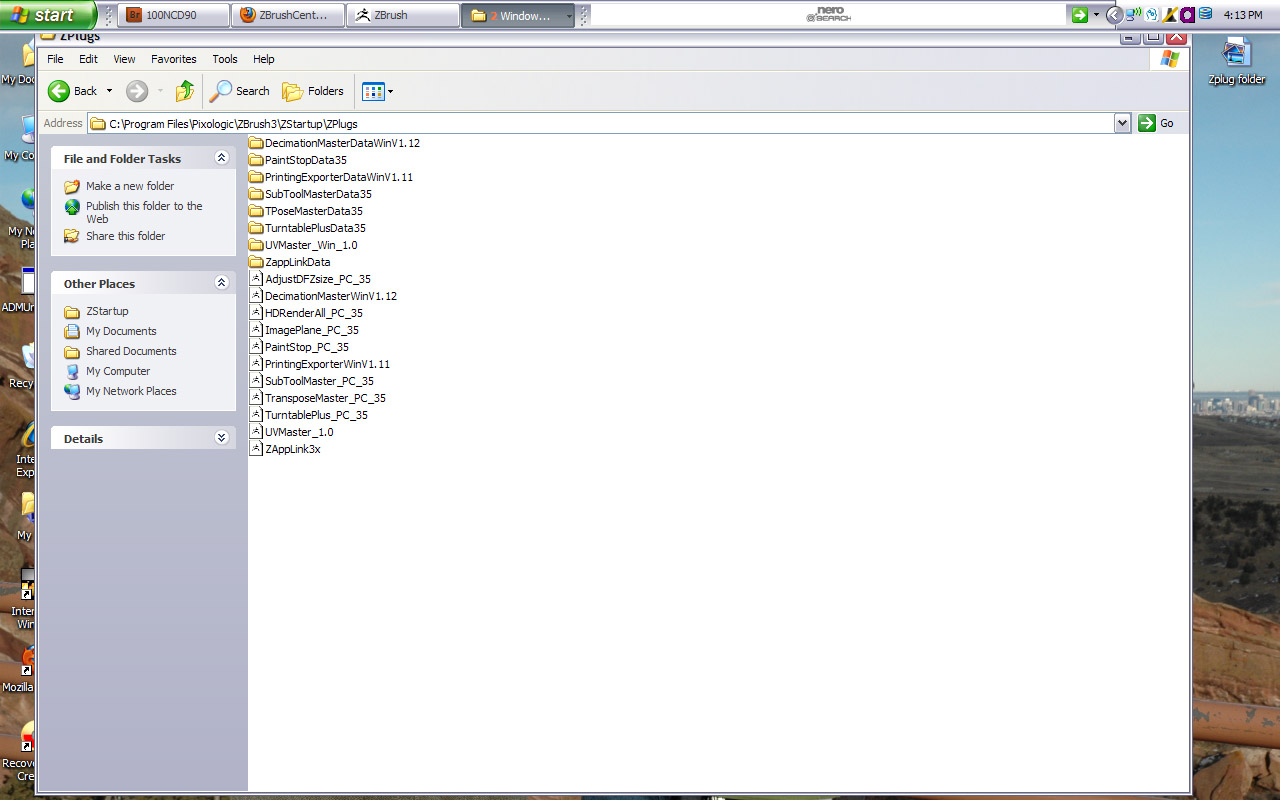The width and height of the screenshot is (1280, 800).
Task: Open ZStartup in Other Places
Action: [x=107, y=311]
